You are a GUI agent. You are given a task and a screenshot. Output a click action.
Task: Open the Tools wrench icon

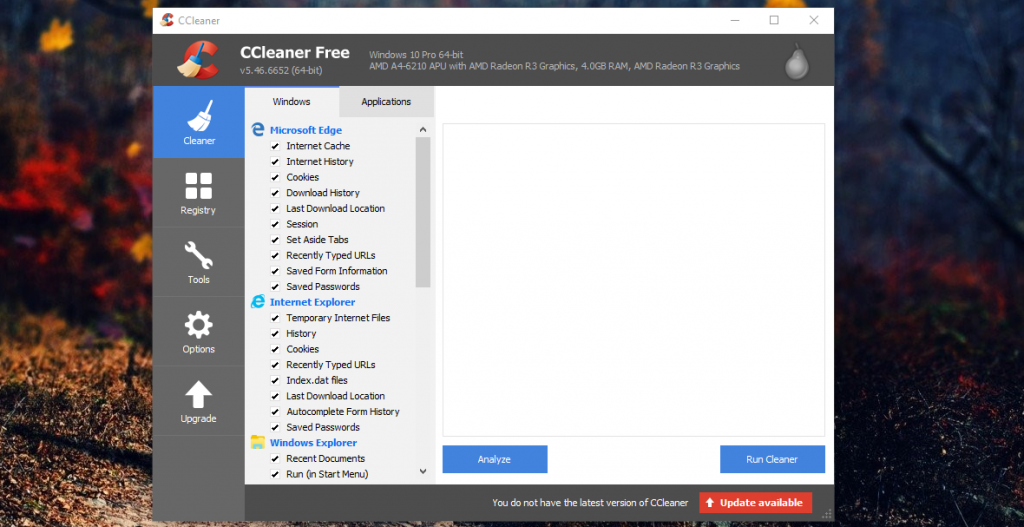coord(198,256)
